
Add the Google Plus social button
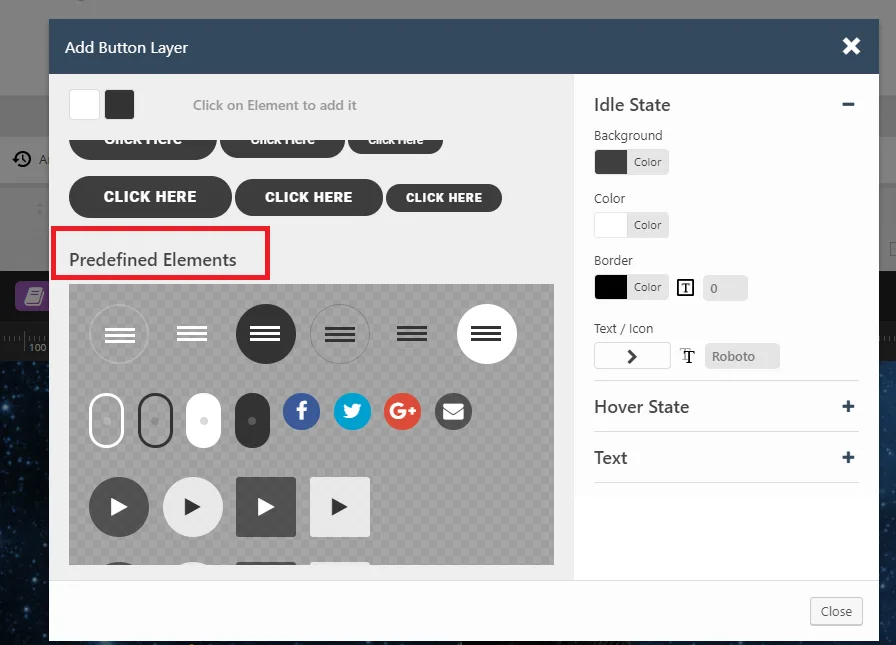click(402, 411)
